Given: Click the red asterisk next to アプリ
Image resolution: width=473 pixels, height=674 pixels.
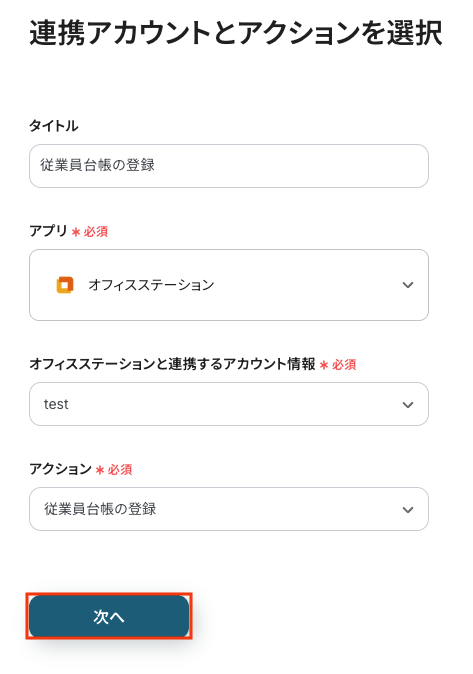Looking at the screenshot, I should 76,233.
